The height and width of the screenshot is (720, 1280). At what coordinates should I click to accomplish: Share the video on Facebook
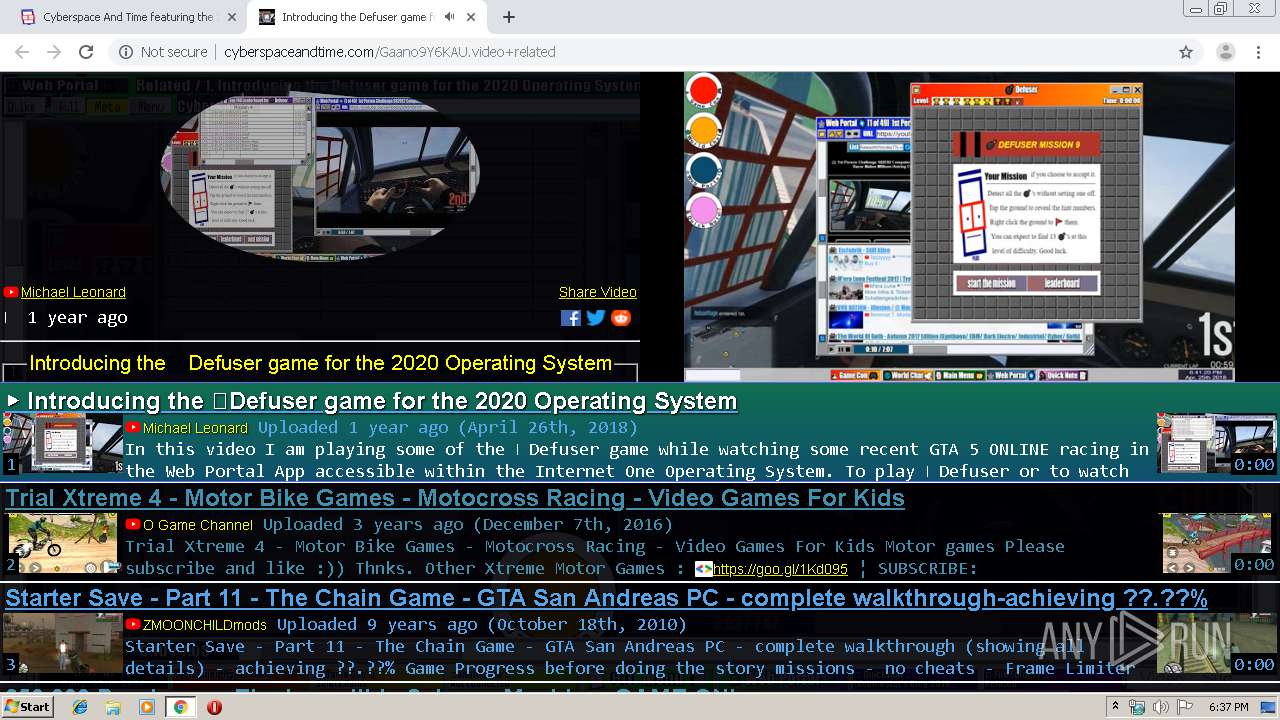pyautogui.click(x=571, y=318)
